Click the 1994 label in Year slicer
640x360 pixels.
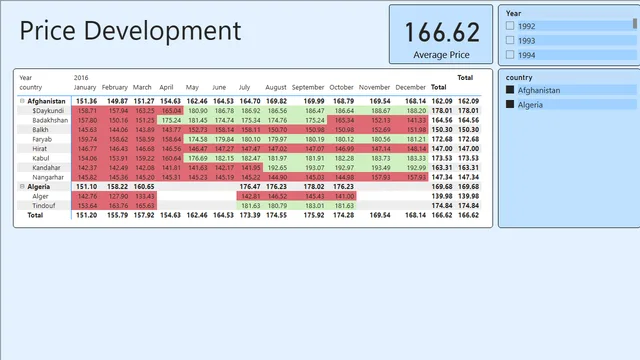pyautogui.click(x=527, y=55)
